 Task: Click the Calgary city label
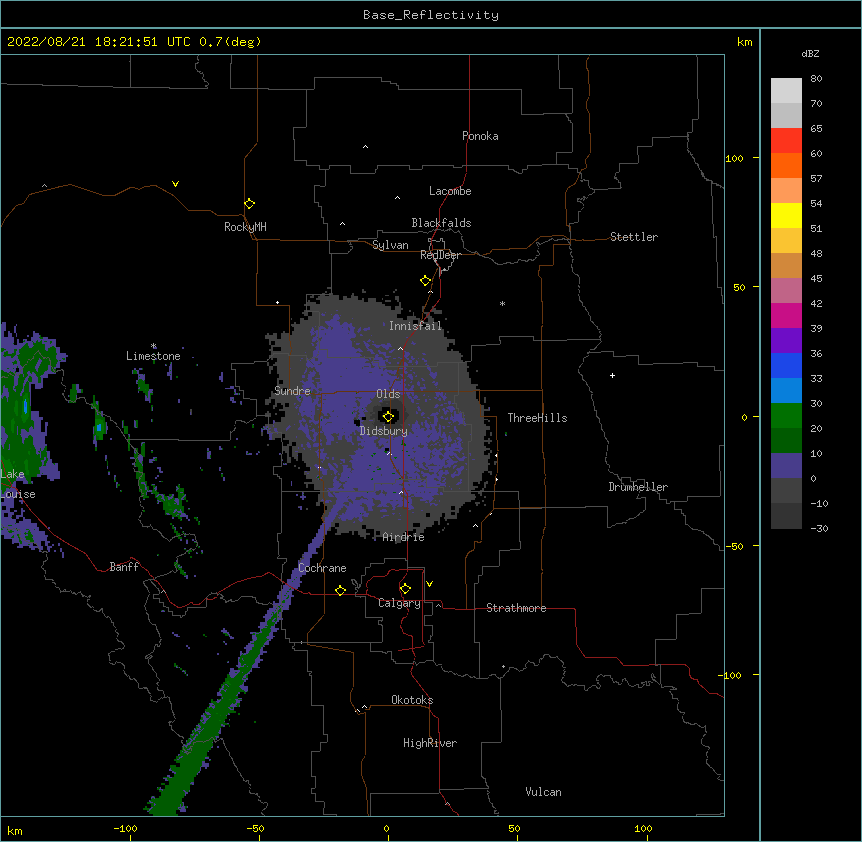pos(399,603)
